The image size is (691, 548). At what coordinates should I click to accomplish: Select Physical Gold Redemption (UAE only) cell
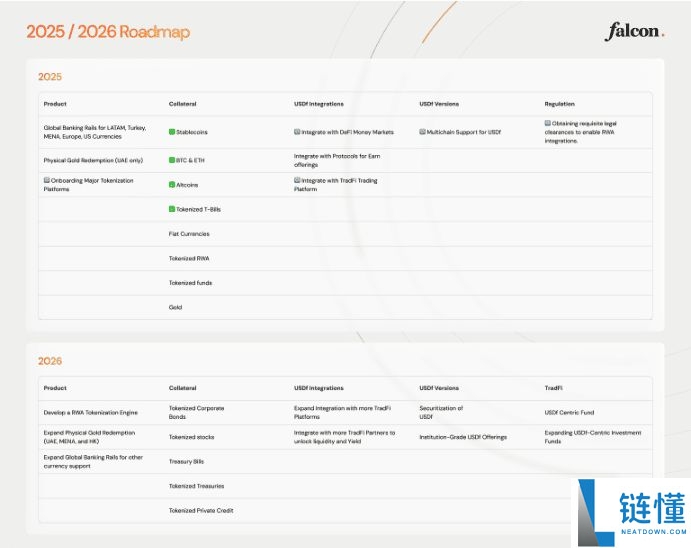[93, 160]
